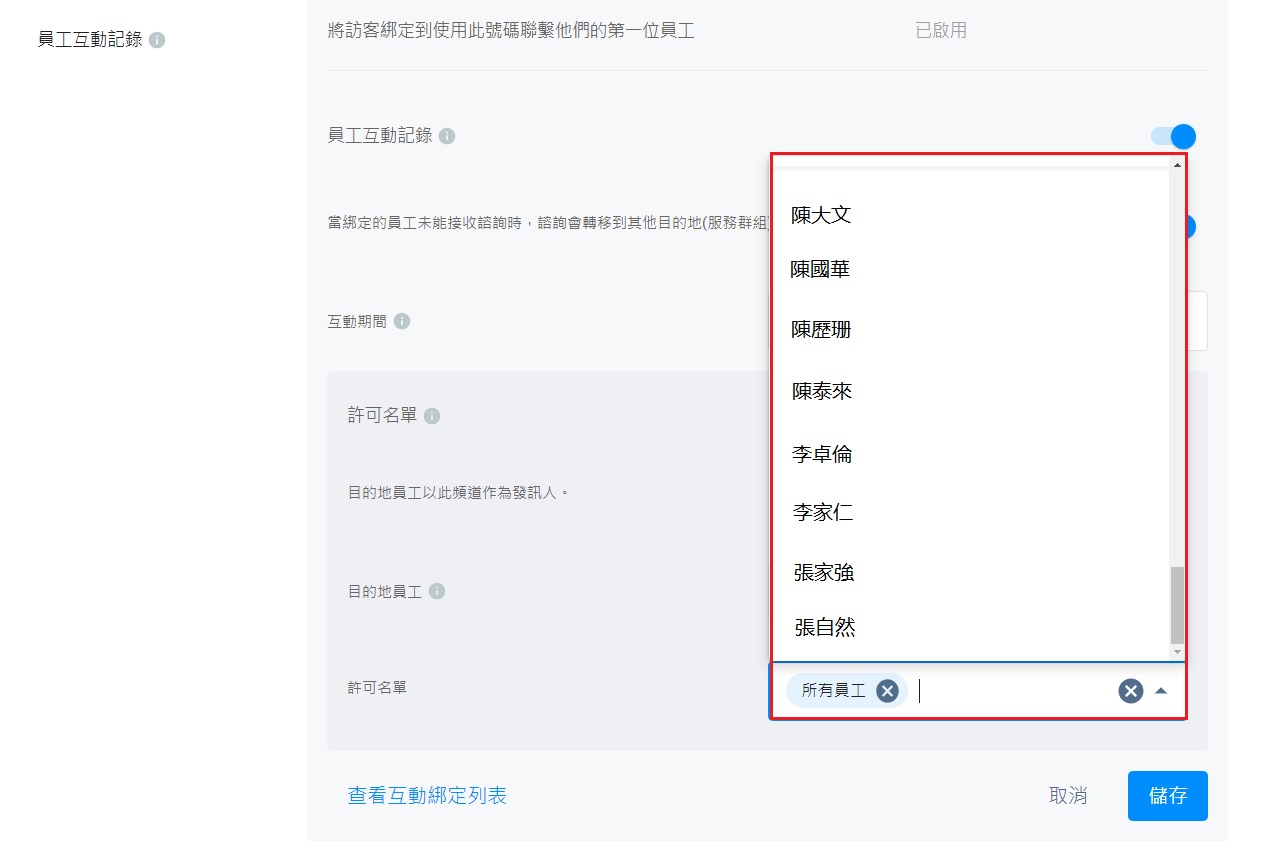Pick 張自然 from the dropdown options
The image size is (1263, 849).
(x=825, y=628)
